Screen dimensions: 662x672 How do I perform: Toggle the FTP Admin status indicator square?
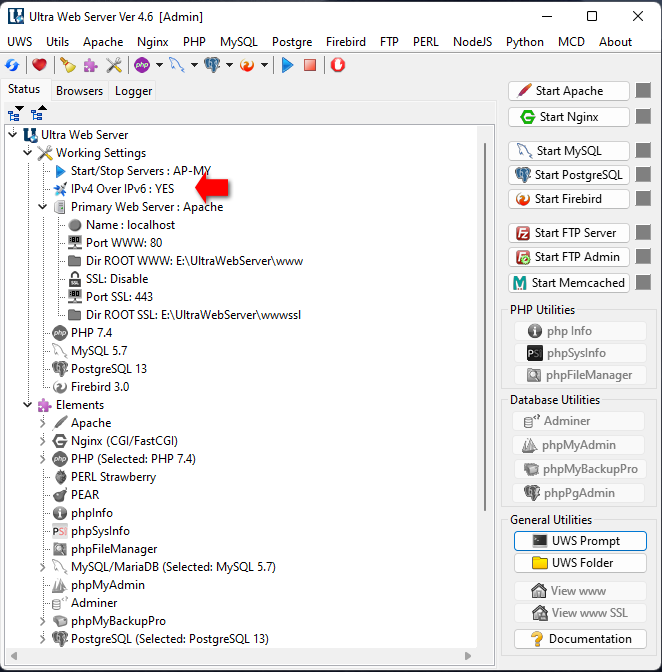tap(643, 257)
